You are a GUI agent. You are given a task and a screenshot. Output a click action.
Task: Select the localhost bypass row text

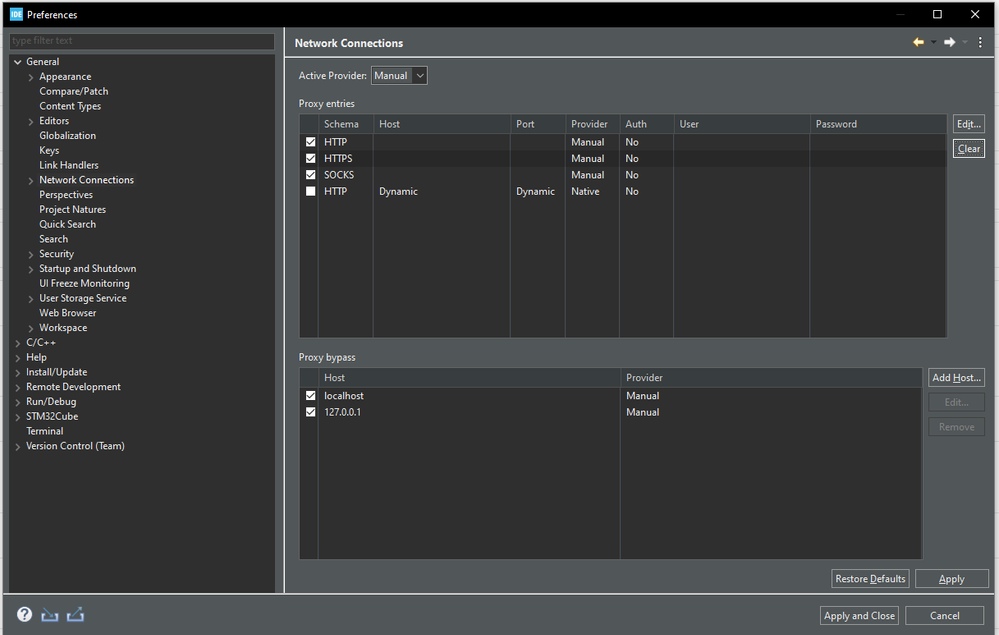344,396
